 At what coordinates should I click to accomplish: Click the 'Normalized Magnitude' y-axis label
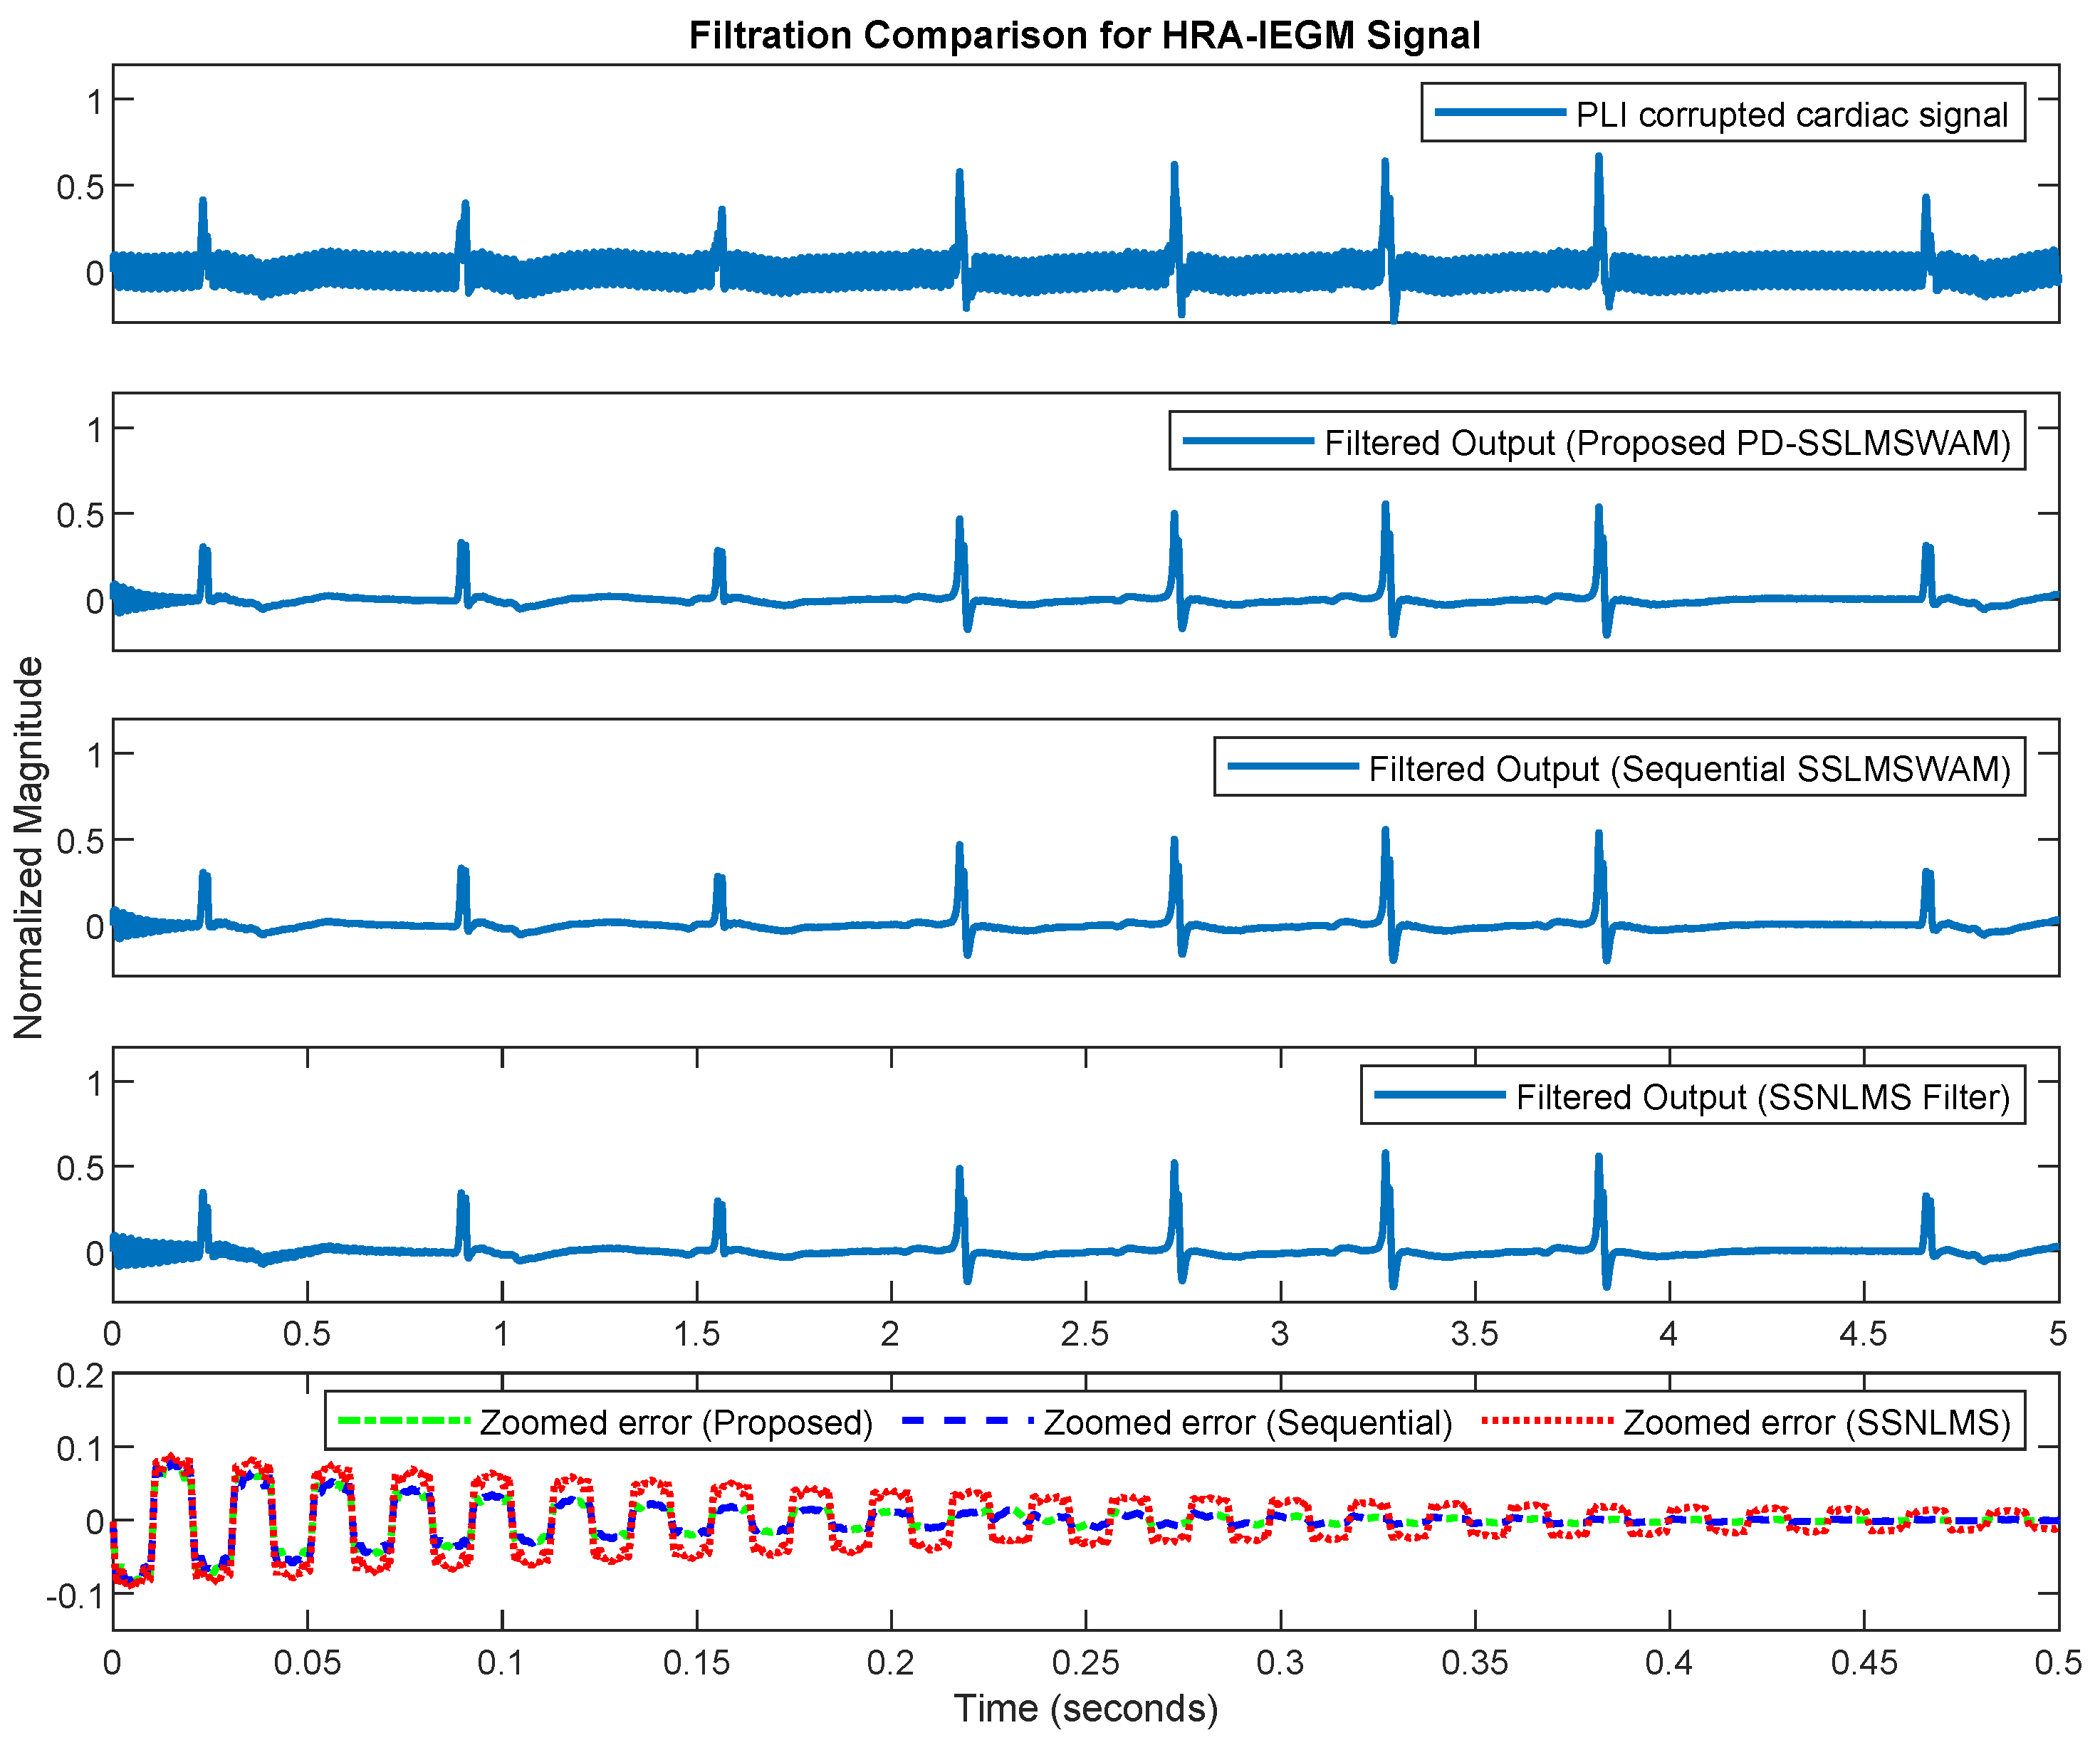29,847
